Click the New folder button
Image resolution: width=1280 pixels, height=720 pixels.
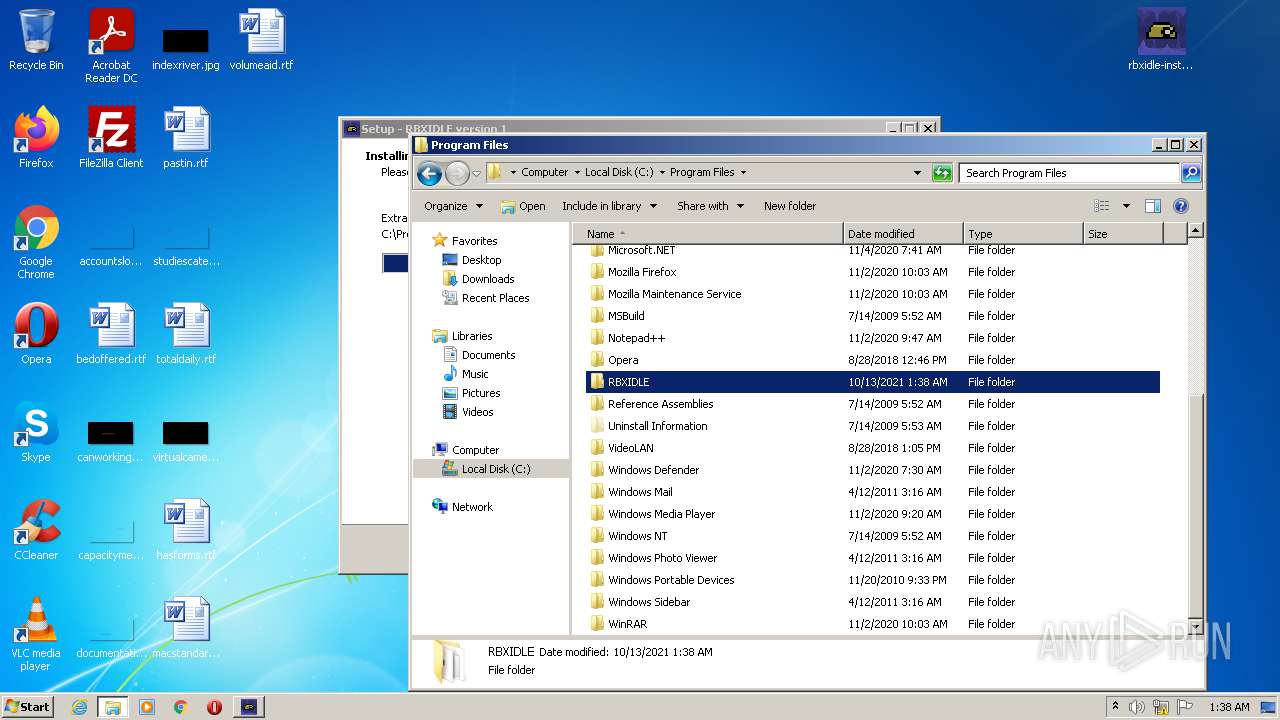(790, 206)
